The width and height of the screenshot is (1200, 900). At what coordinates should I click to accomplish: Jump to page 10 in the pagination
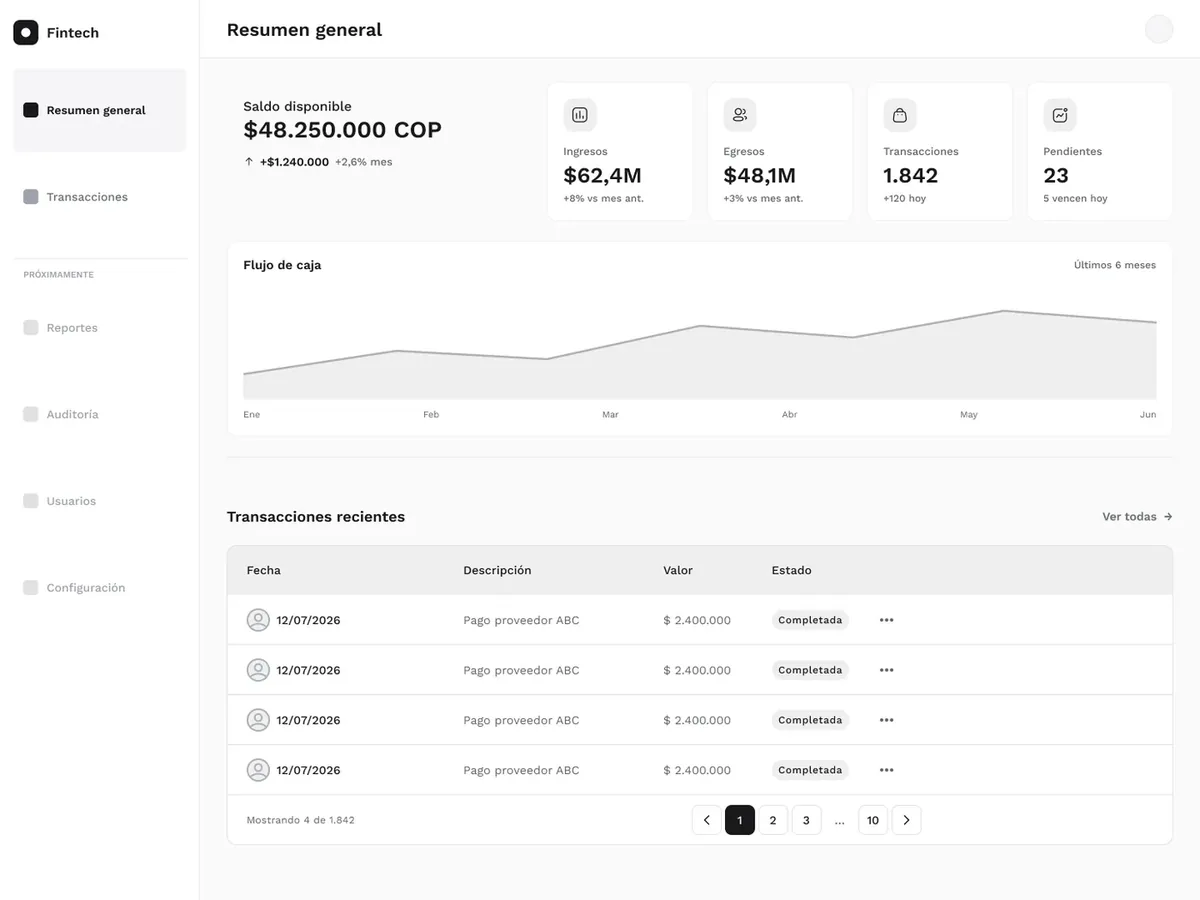[x=873, y=820]
